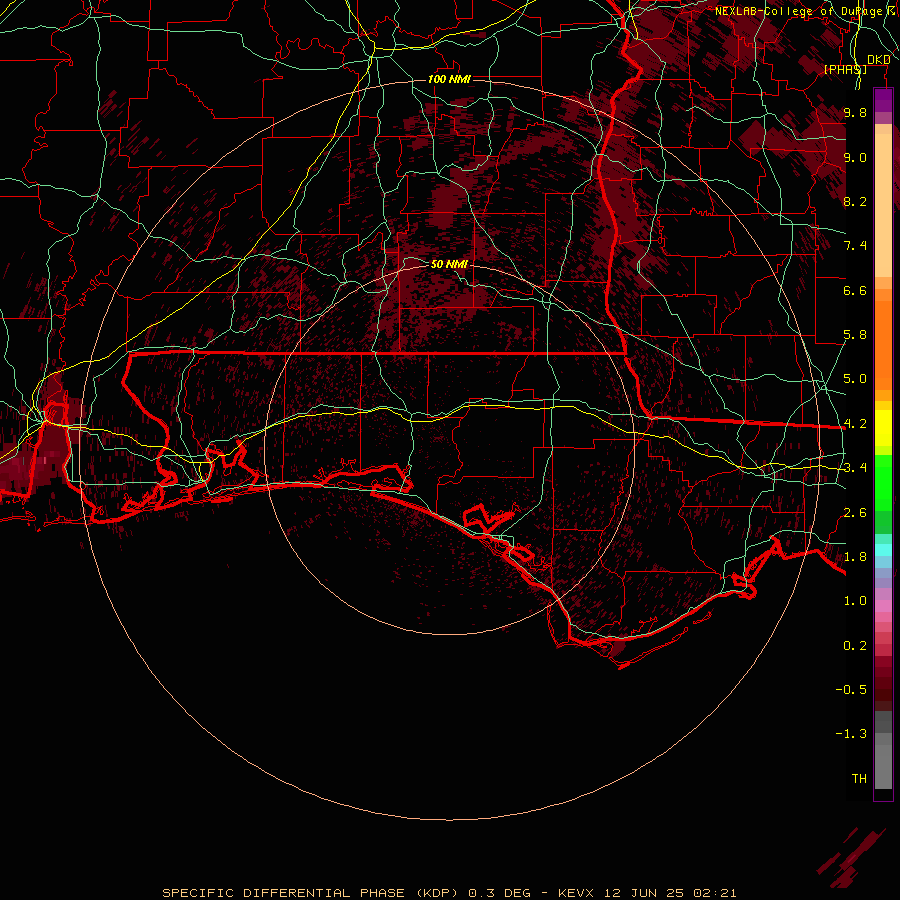Click the '12 JUN 25' date in caption
This screenshot has height=900, width=900.
click(x=645, y=893)
